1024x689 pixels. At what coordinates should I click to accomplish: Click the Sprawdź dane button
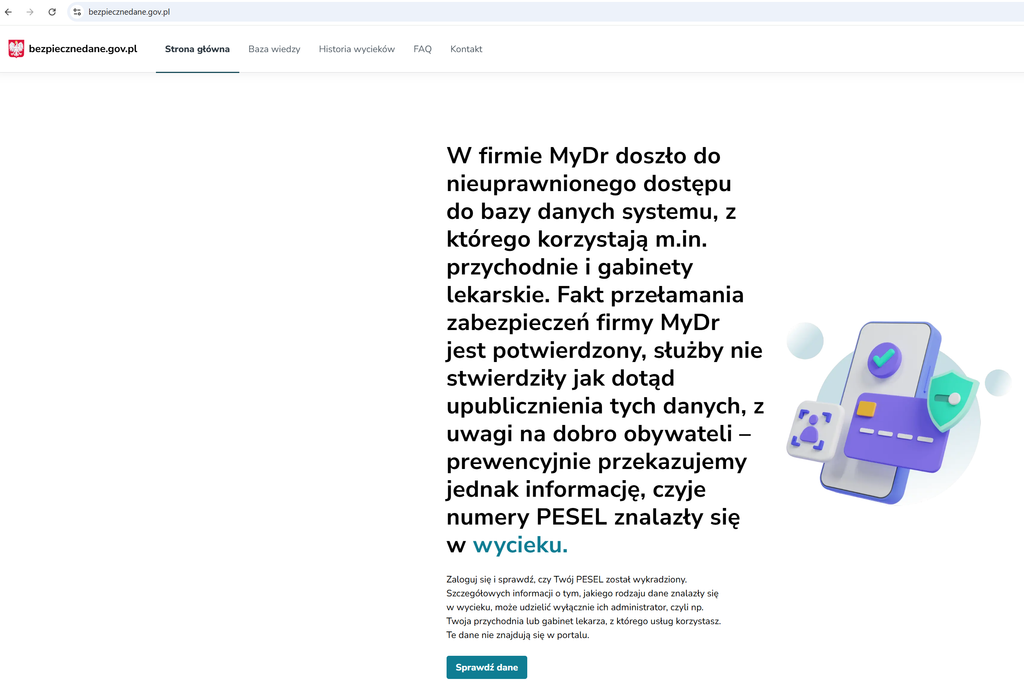tap(487, 667)
